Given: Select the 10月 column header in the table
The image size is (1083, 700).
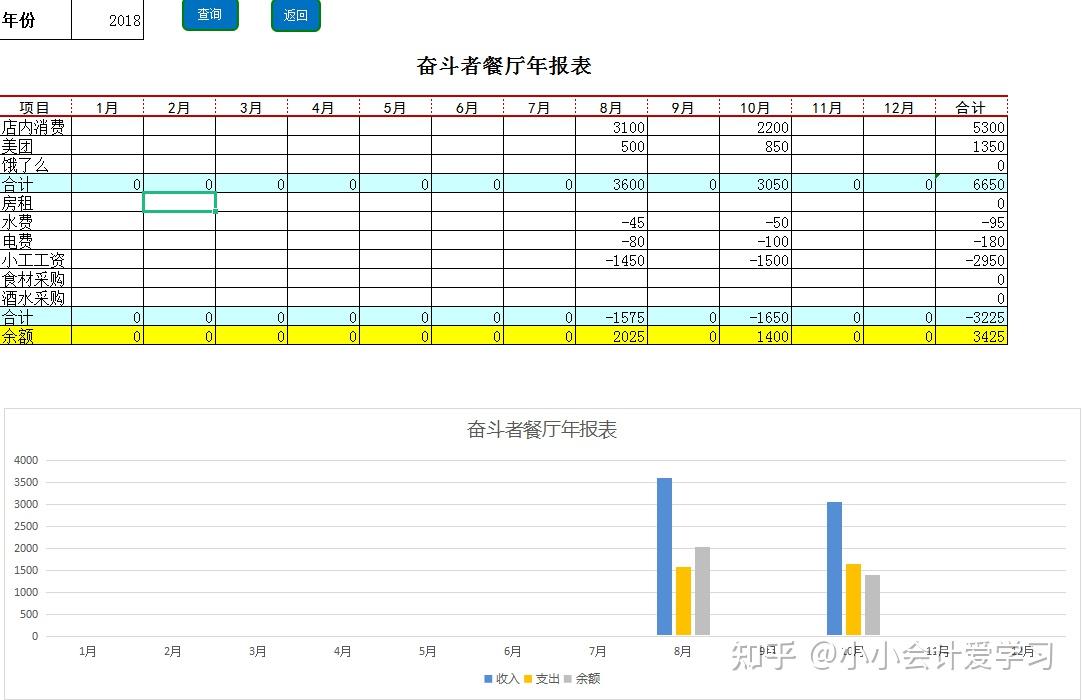Looking at the screenshot, I should pos(755,107).
